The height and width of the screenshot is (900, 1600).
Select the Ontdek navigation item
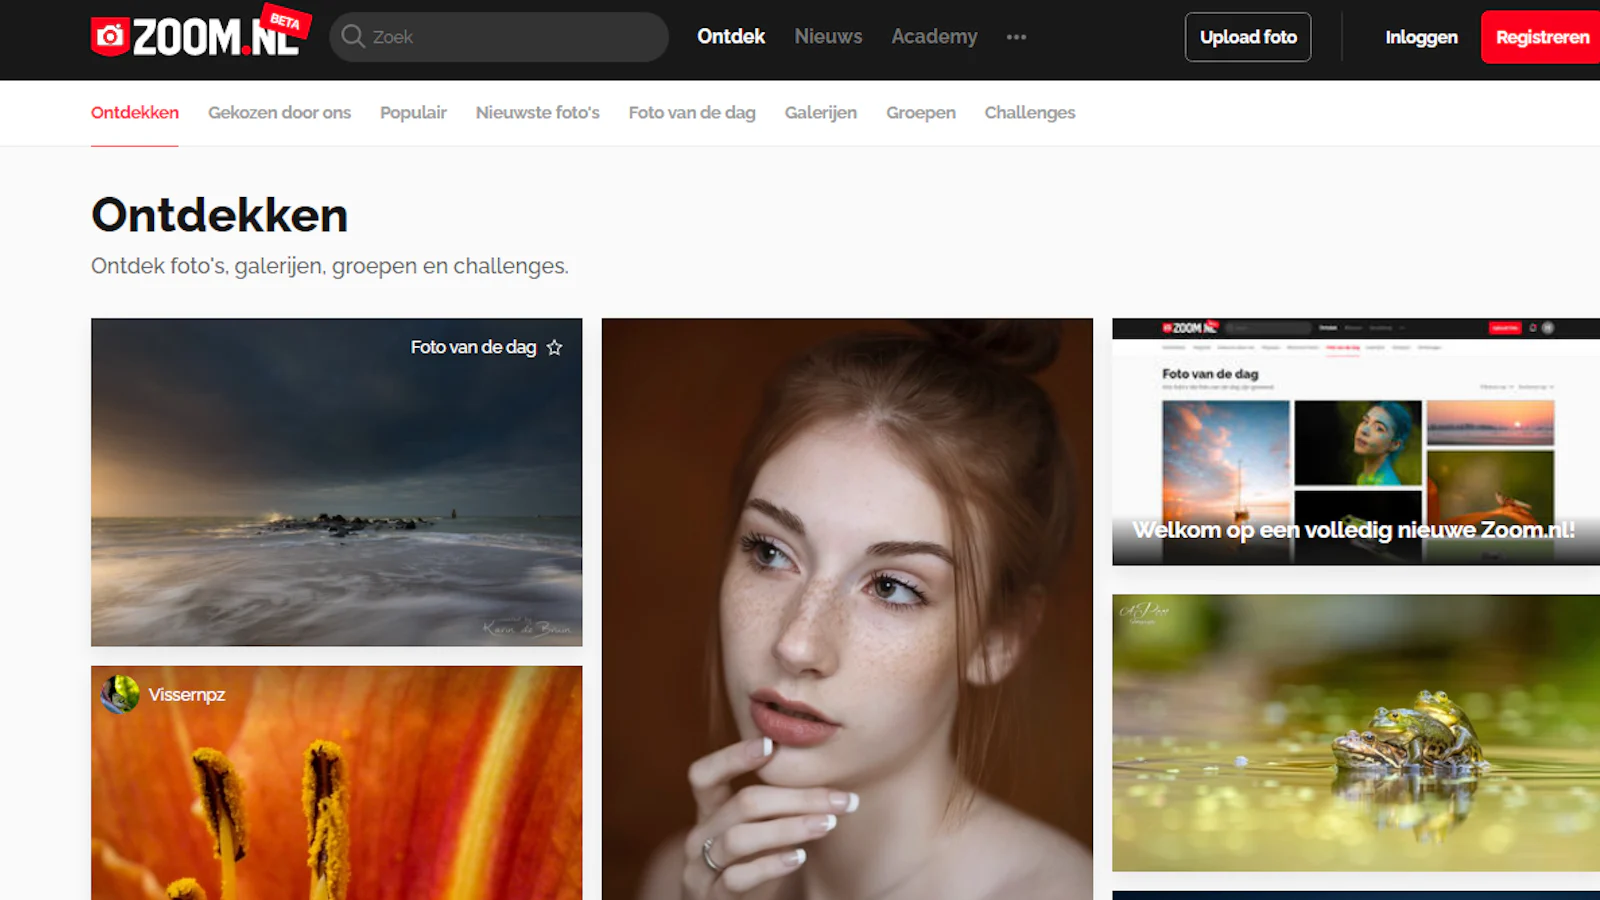731,37
